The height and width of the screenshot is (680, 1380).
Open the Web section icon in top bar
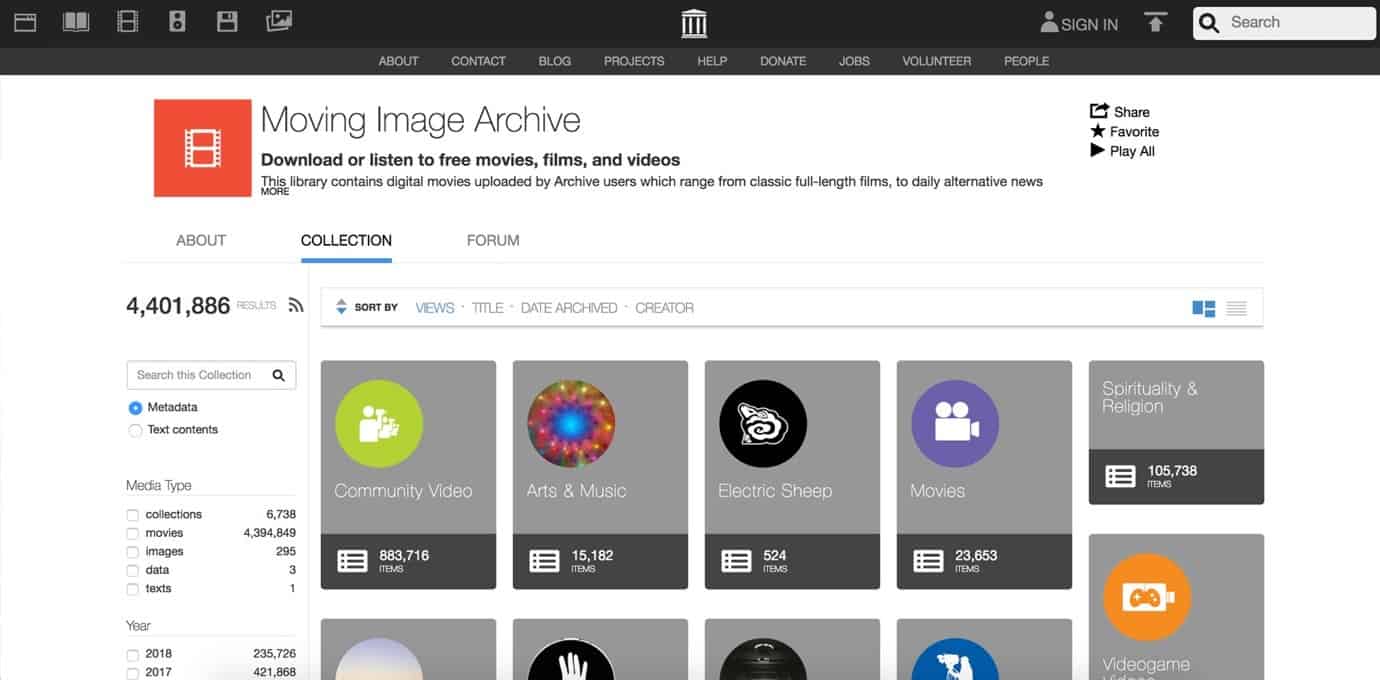coord(25,21)
